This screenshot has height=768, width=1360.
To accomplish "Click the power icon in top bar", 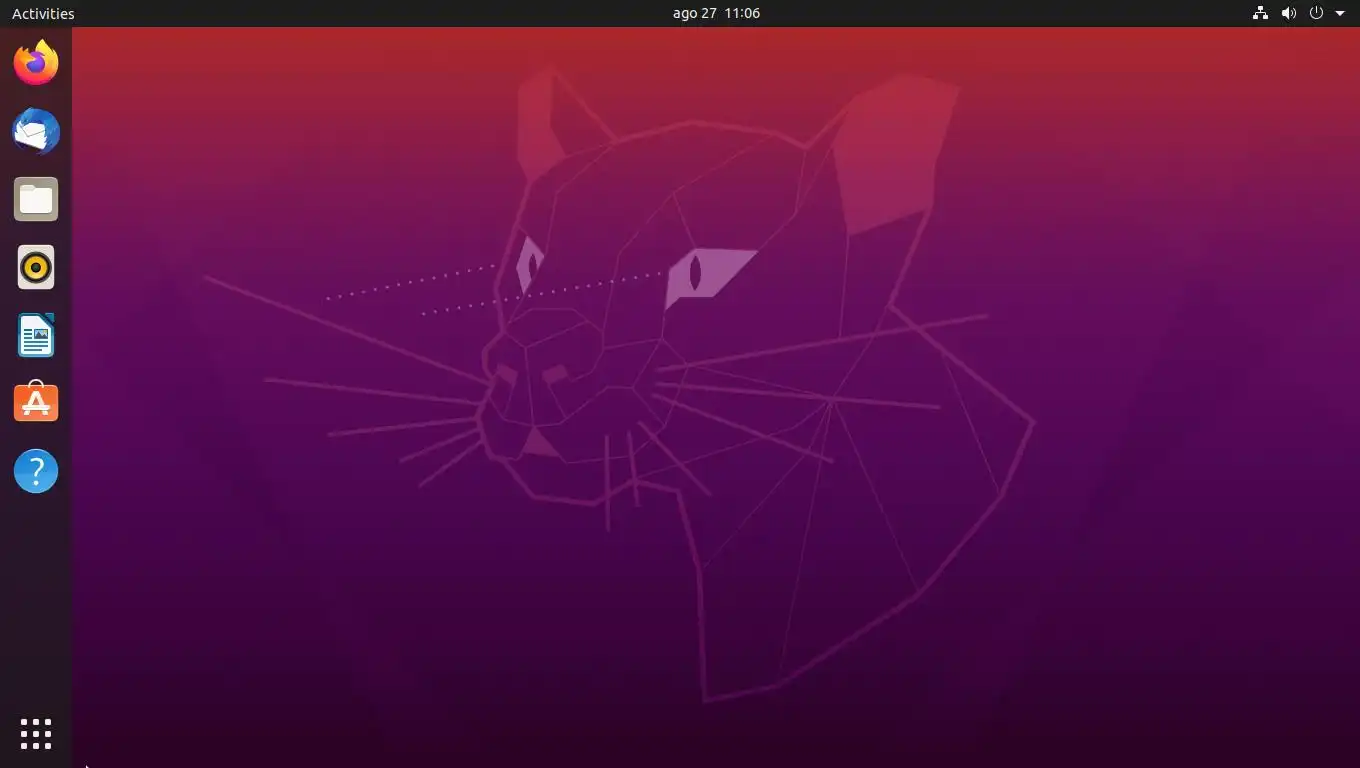I will [x=1316, y=13].
